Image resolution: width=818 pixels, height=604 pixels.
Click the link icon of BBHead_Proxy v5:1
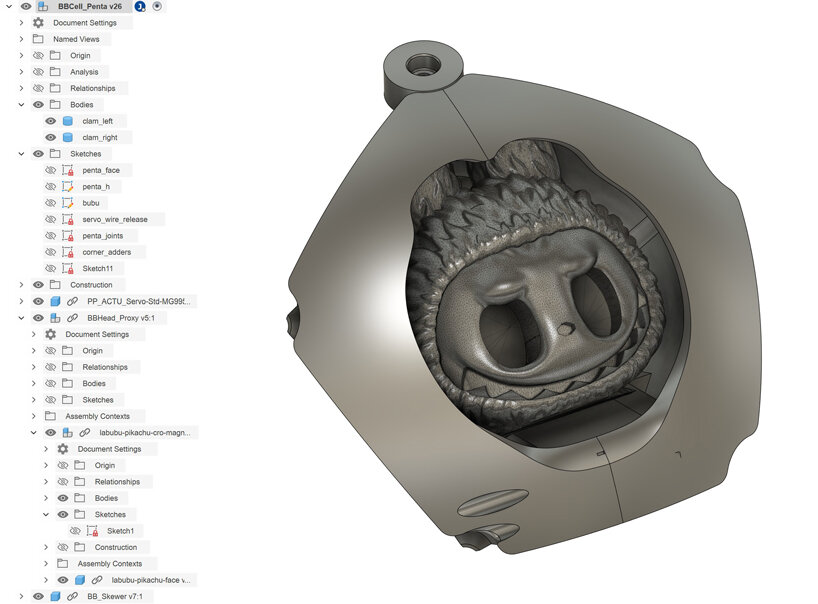[73, 318]
